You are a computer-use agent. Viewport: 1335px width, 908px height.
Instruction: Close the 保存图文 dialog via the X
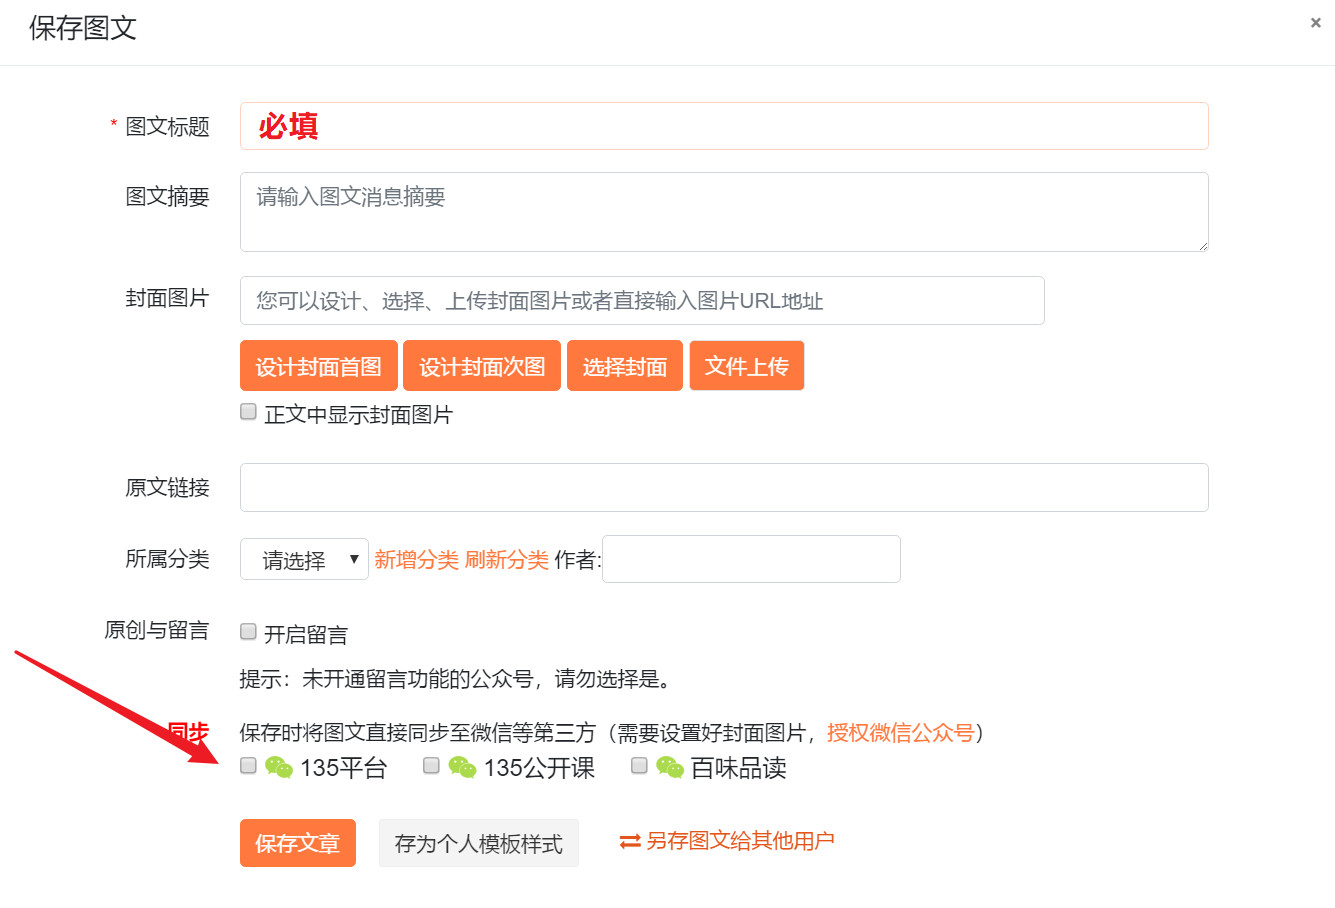tap(1316, 22)
